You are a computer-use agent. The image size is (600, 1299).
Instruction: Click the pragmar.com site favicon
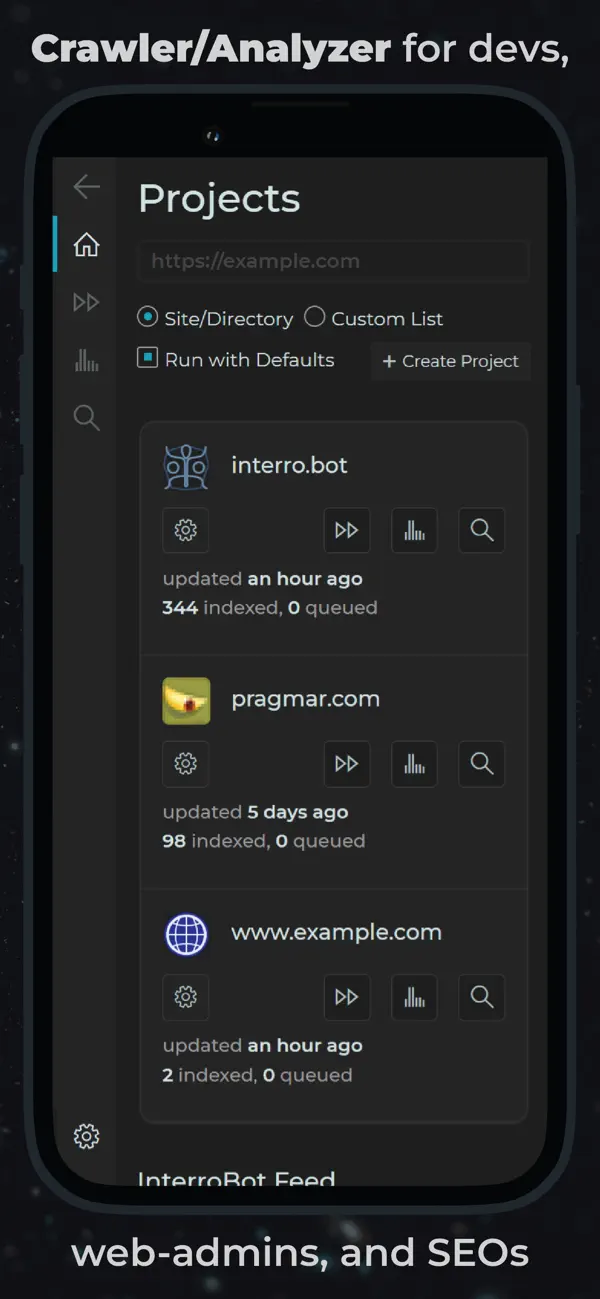186,700
